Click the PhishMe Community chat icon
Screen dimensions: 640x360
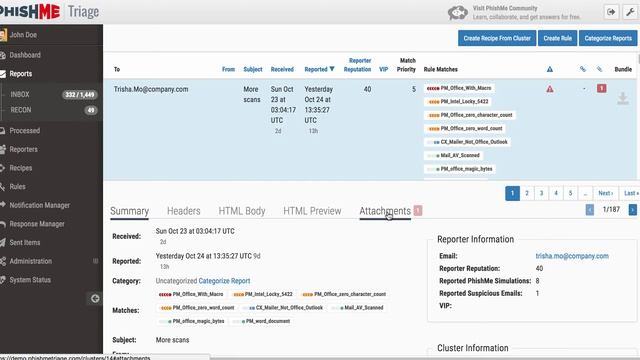(458, 13)
